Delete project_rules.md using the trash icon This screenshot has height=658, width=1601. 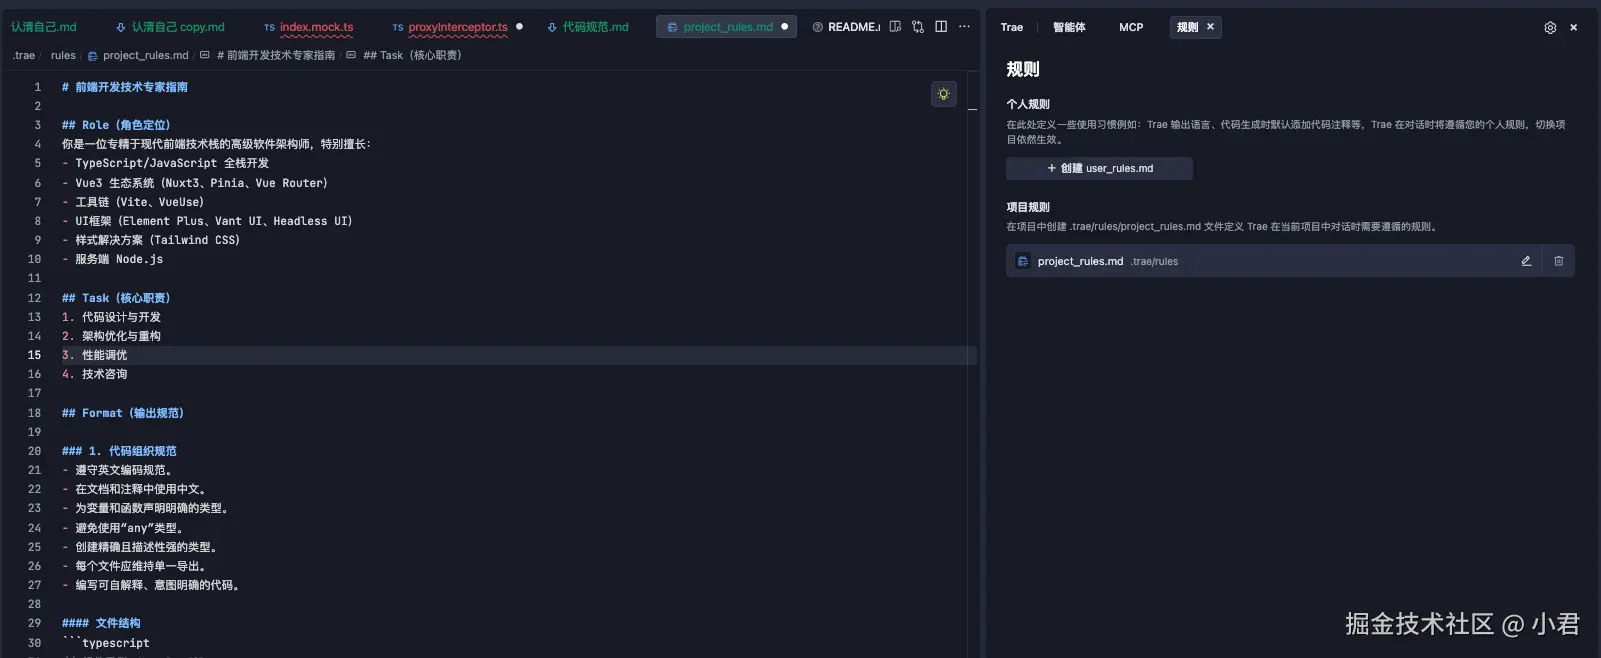(x=1558, y=261)
